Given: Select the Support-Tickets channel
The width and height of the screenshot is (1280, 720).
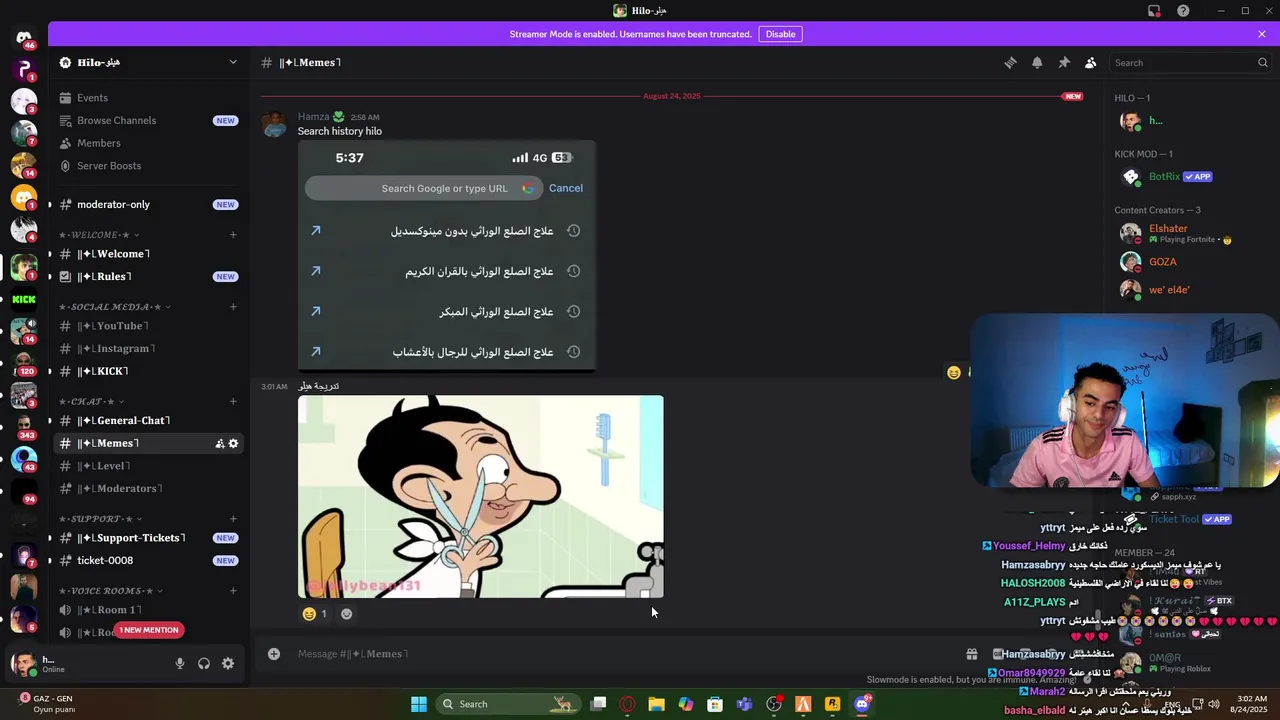Looking at the screenshot, I should pyautogui.click(x=148, y=538).
